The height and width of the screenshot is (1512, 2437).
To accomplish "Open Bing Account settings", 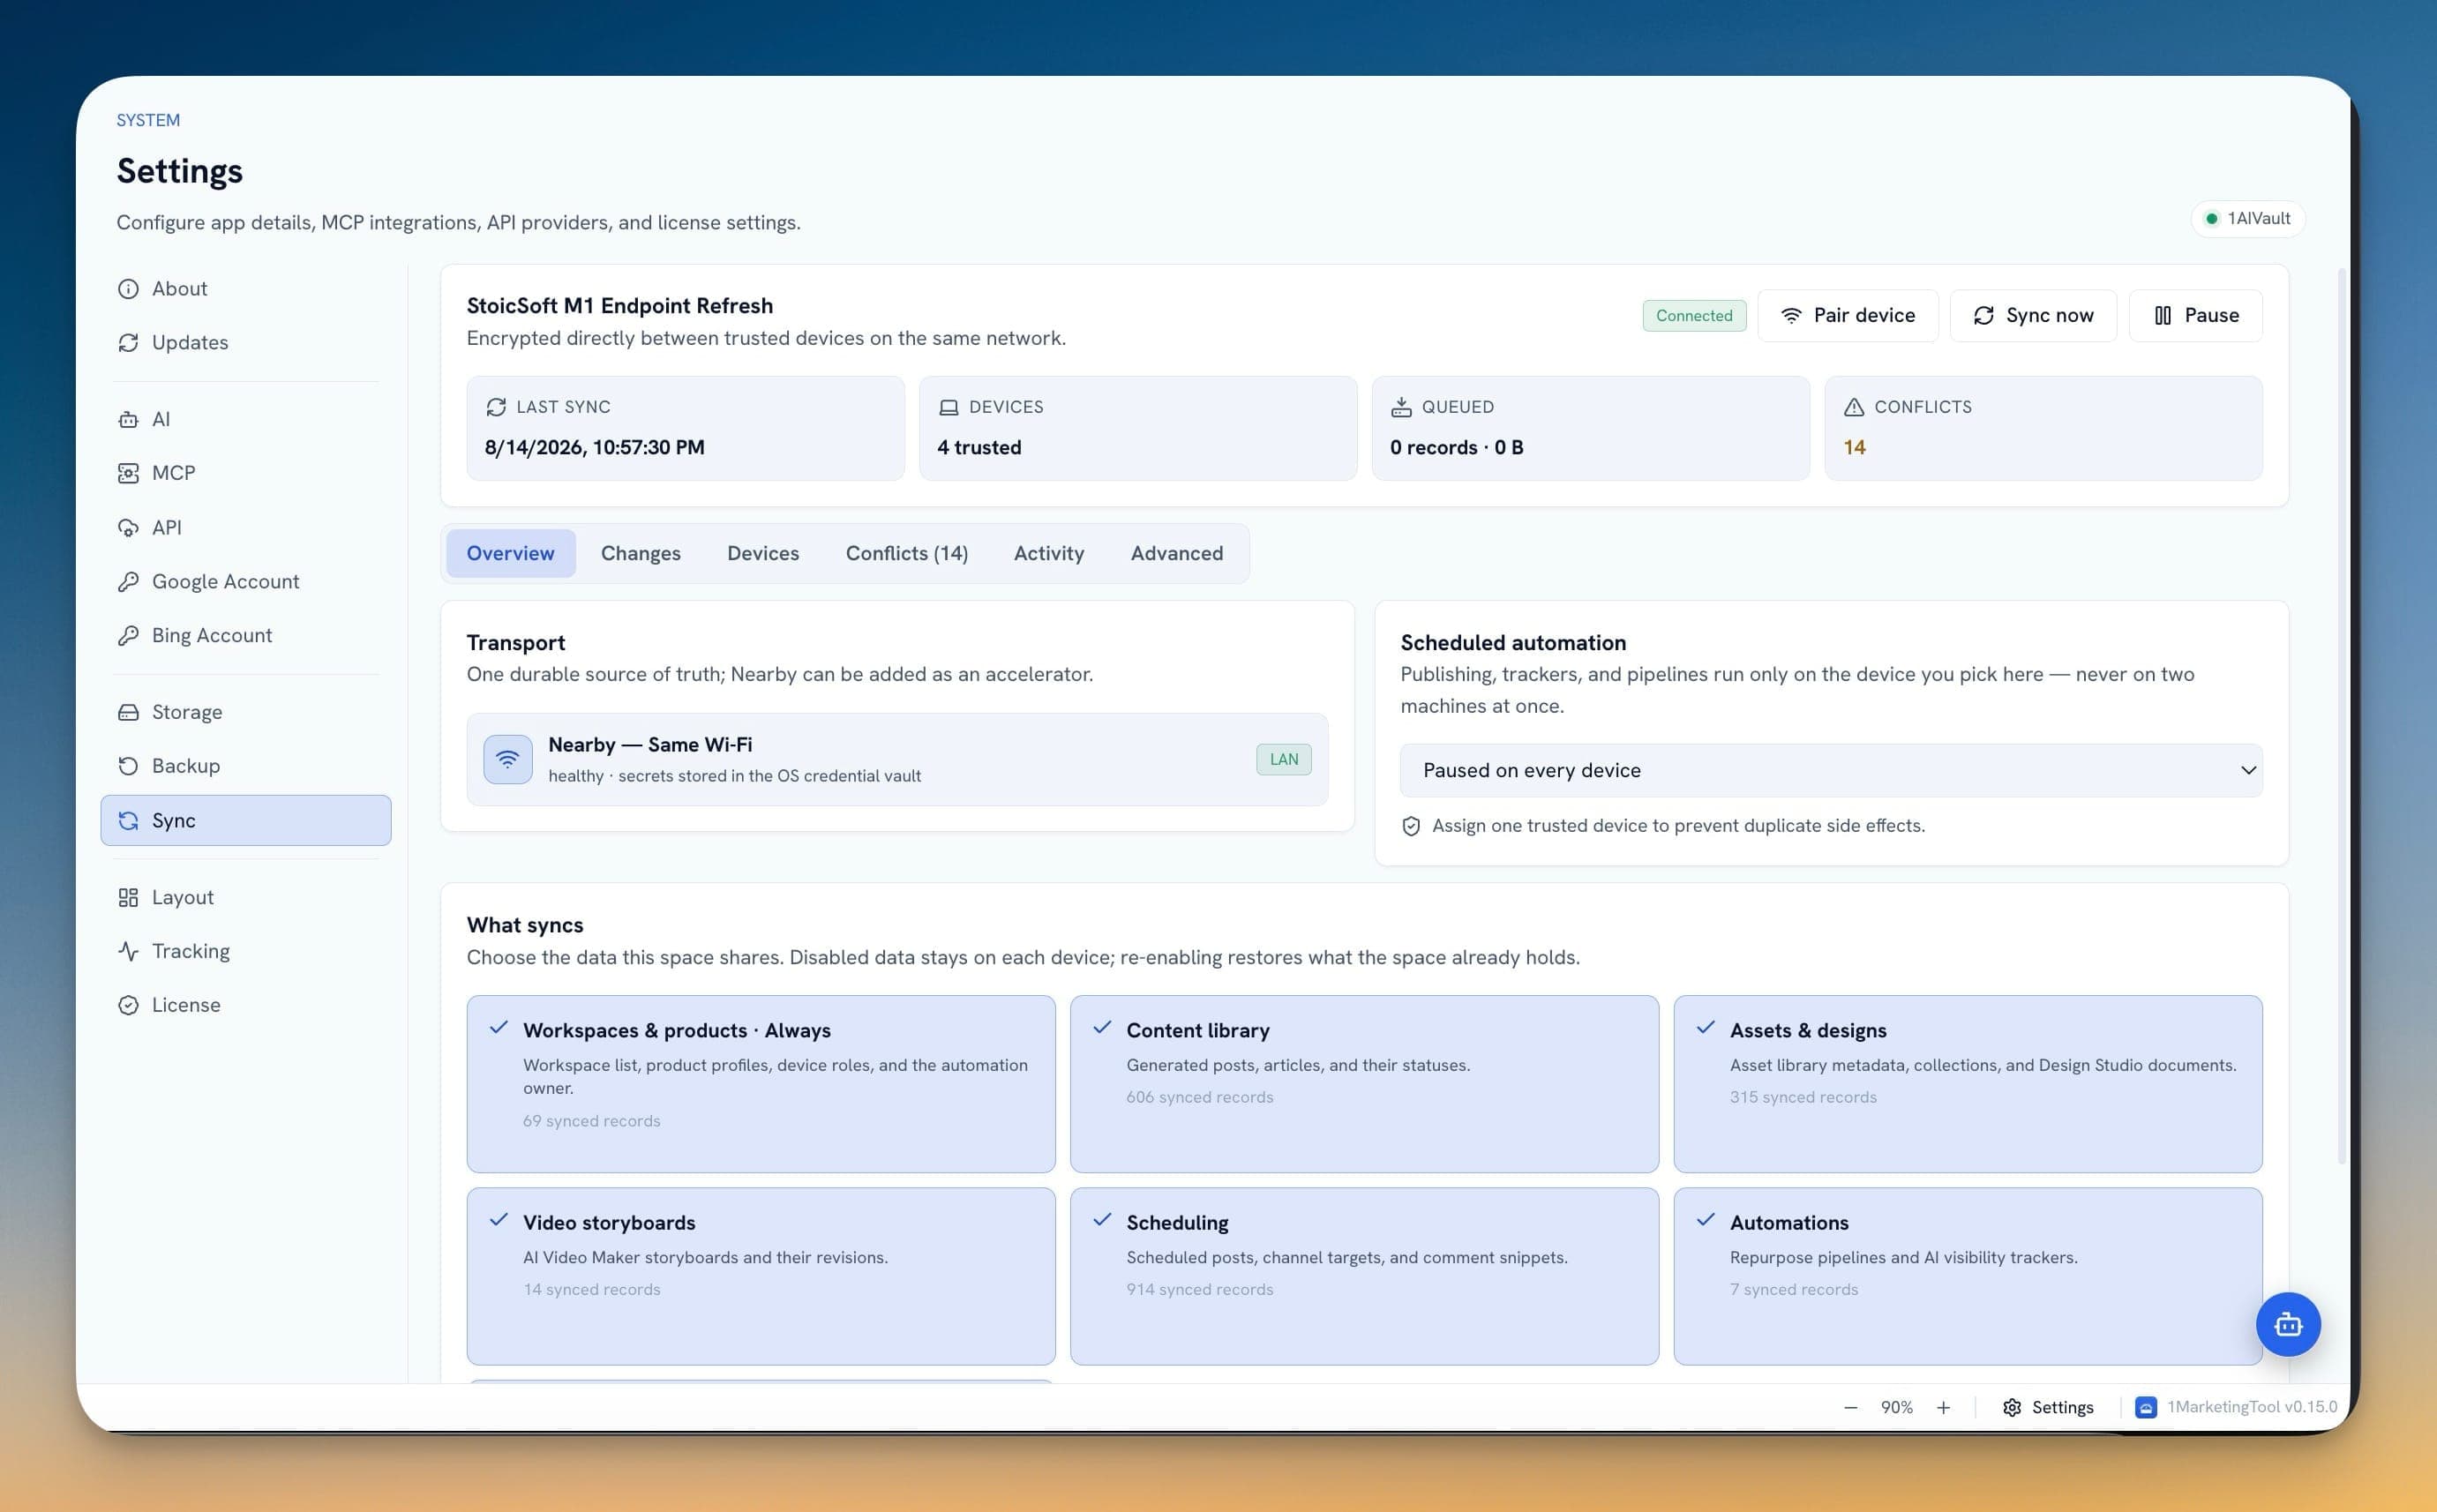I will (x=245, y=635).
